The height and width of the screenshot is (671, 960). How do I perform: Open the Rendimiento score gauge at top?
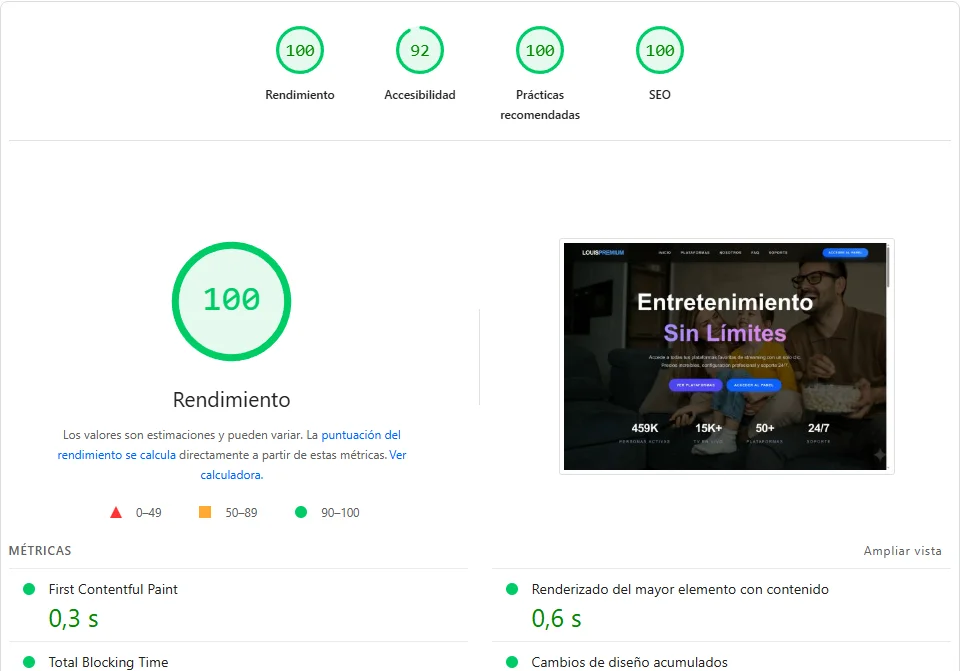coord(300,50)
